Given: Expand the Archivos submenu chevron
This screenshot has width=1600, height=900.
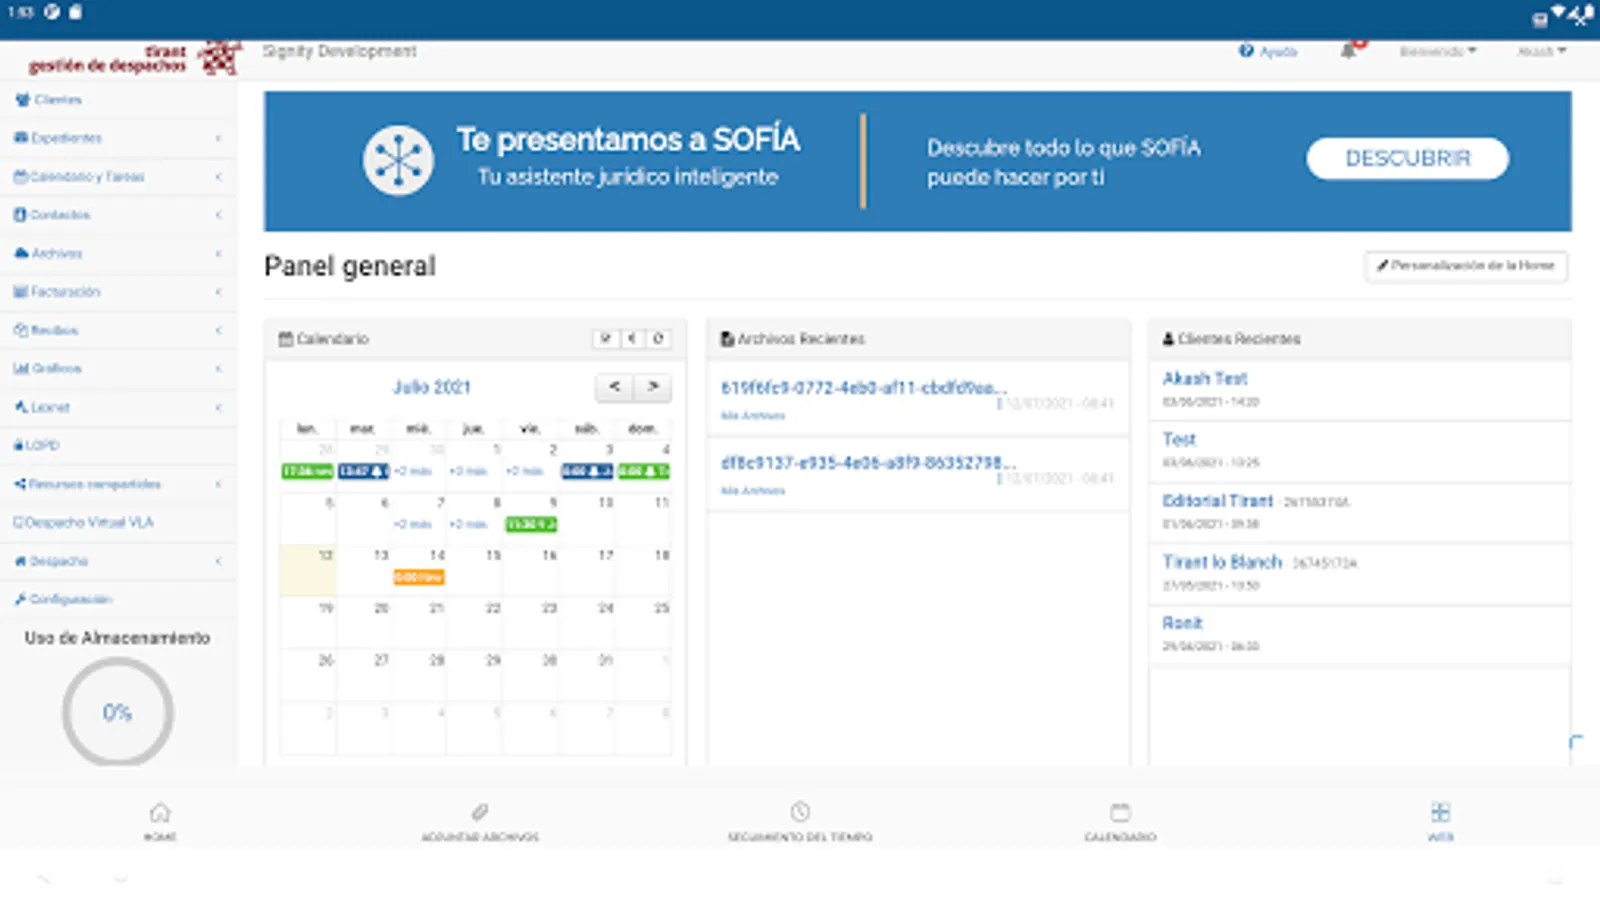Looking at the screenshot, I should click(x=218, y=253).
